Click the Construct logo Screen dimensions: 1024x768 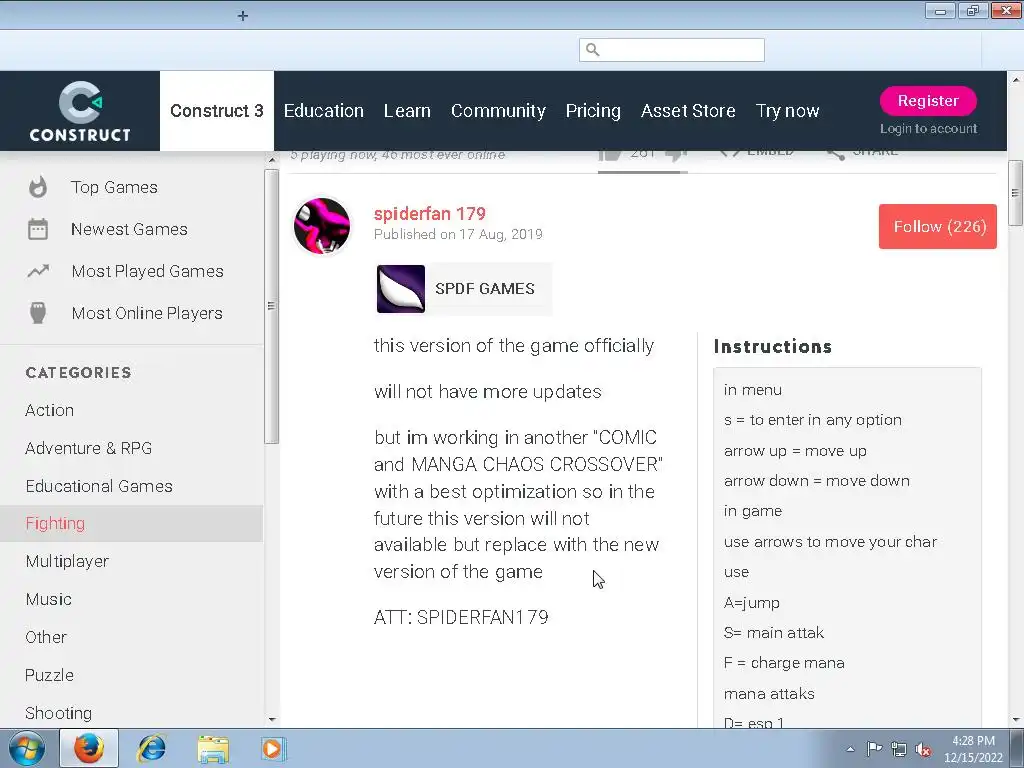80,112
